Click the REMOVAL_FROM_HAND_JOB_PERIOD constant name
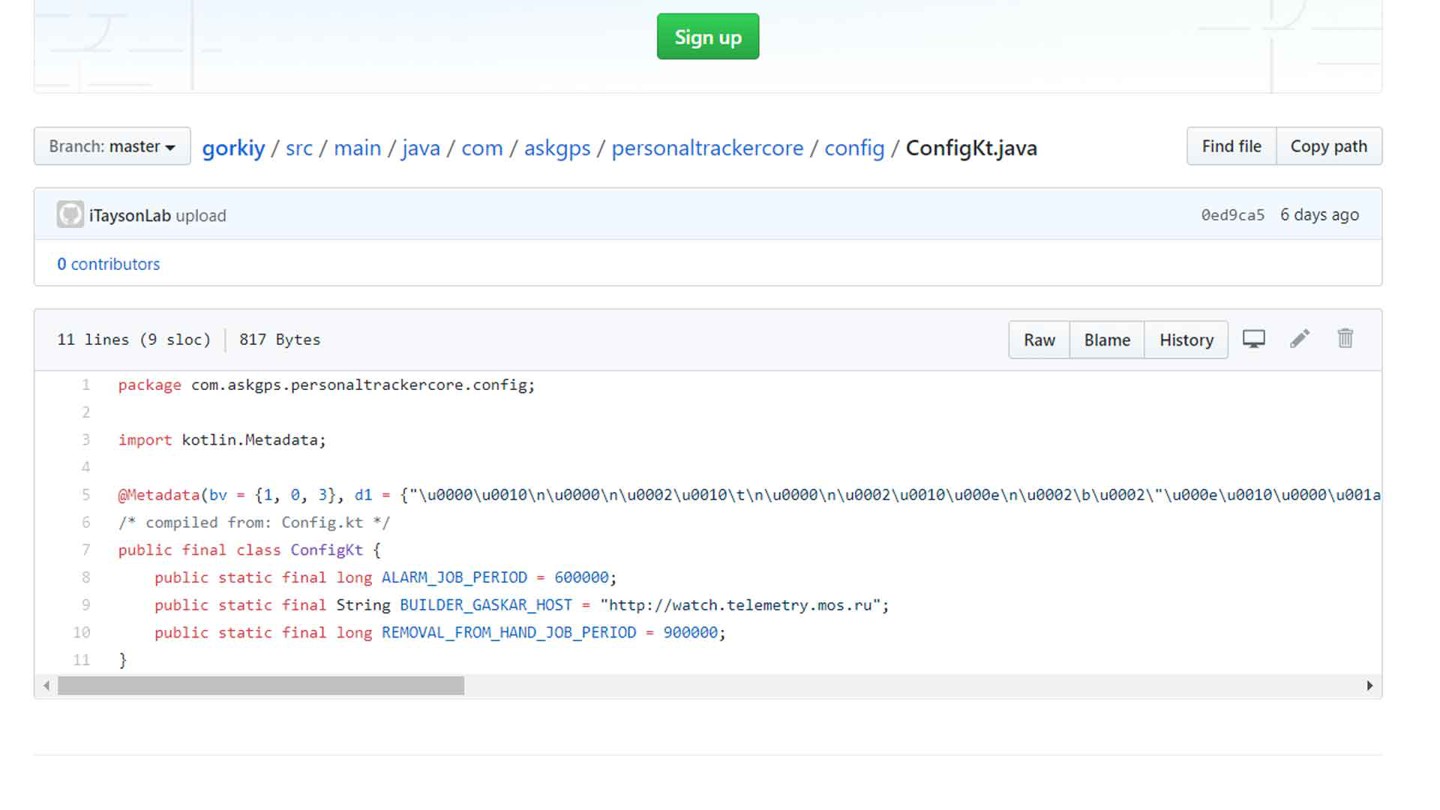 click(x=509, y=633)
